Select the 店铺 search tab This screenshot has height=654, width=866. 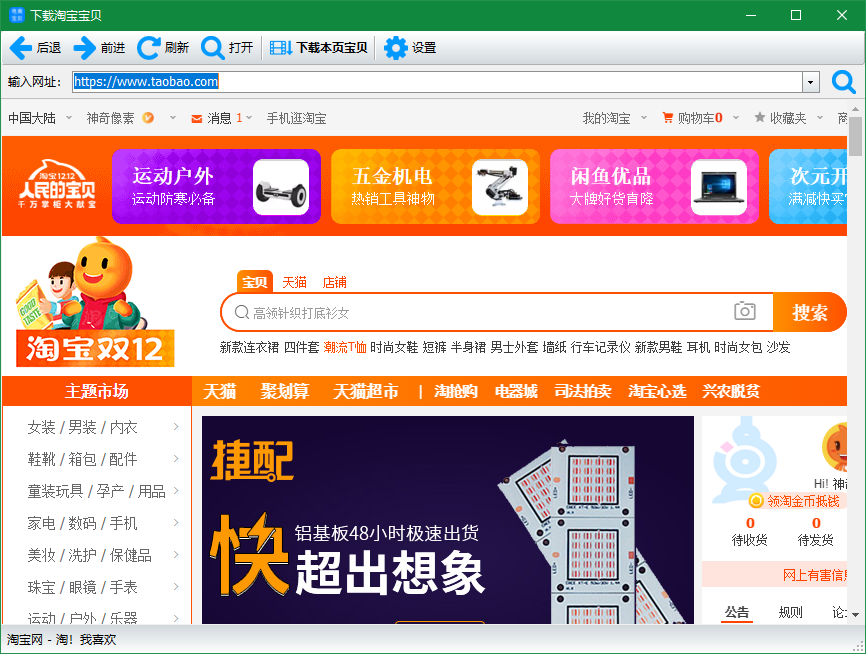click(335, 283)
